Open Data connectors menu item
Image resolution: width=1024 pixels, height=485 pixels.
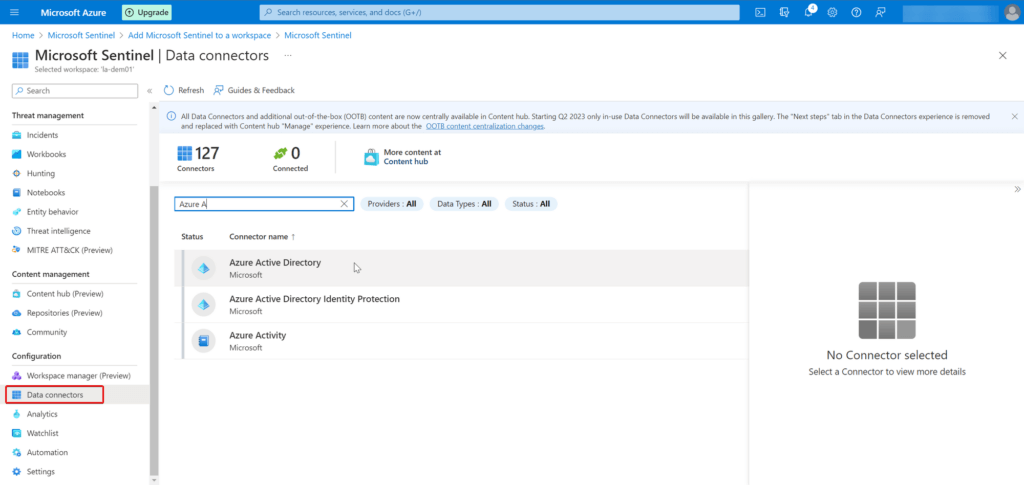pyautogui.click(x=55, y=395)
